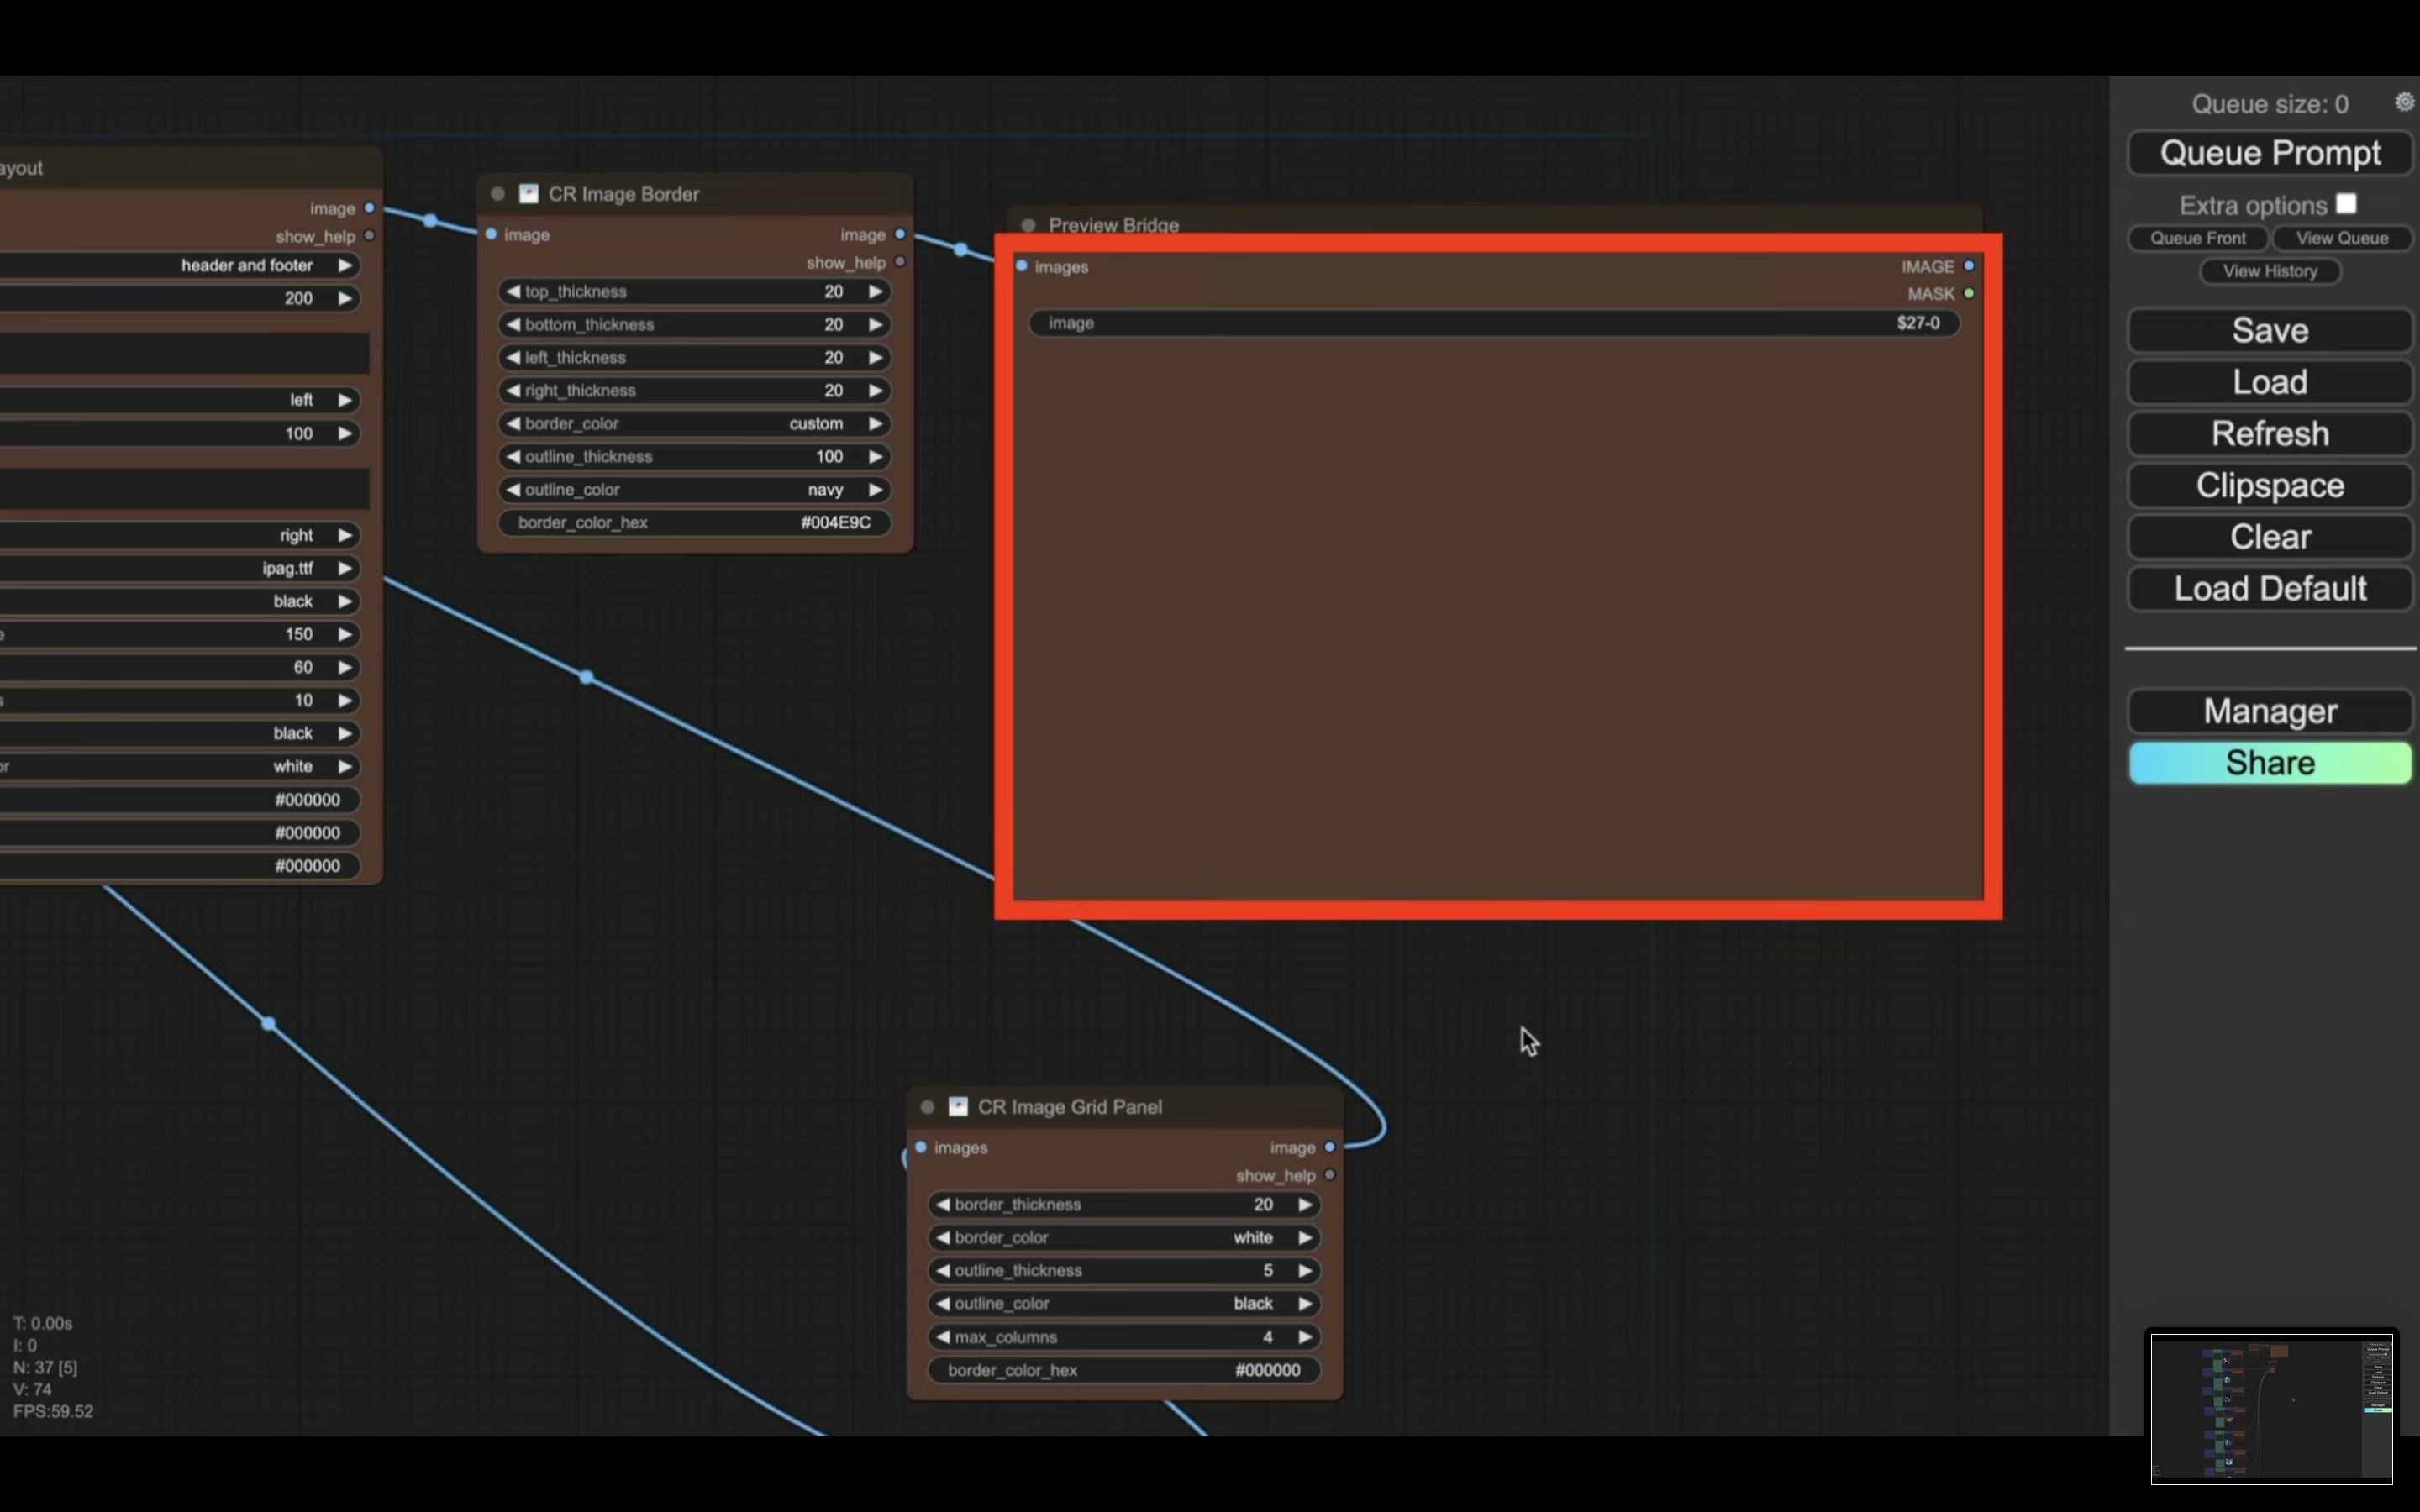
Task: Click the Share button
Action: pos(2270,763)
